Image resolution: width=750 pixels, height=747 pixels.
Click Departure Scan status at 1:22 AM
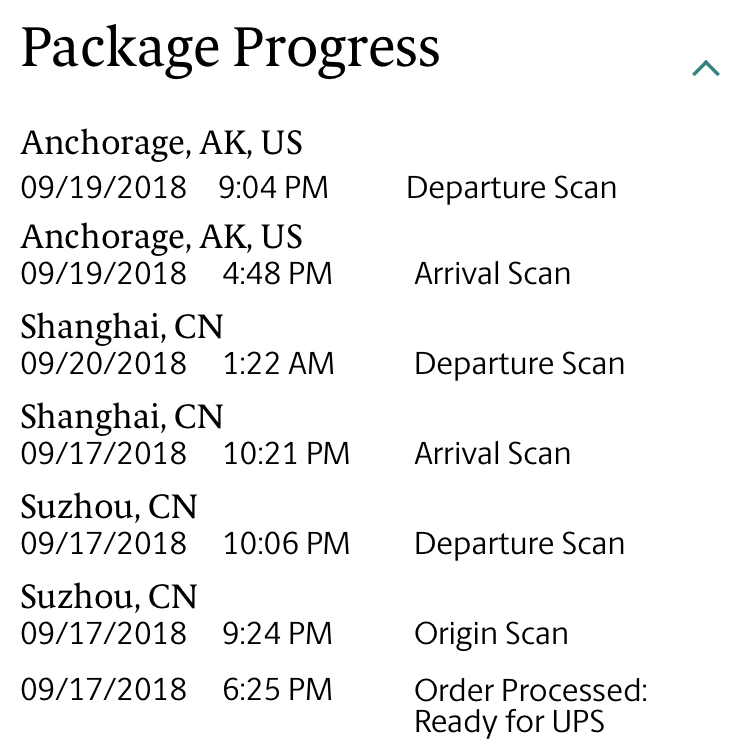(x=519, y=363)
